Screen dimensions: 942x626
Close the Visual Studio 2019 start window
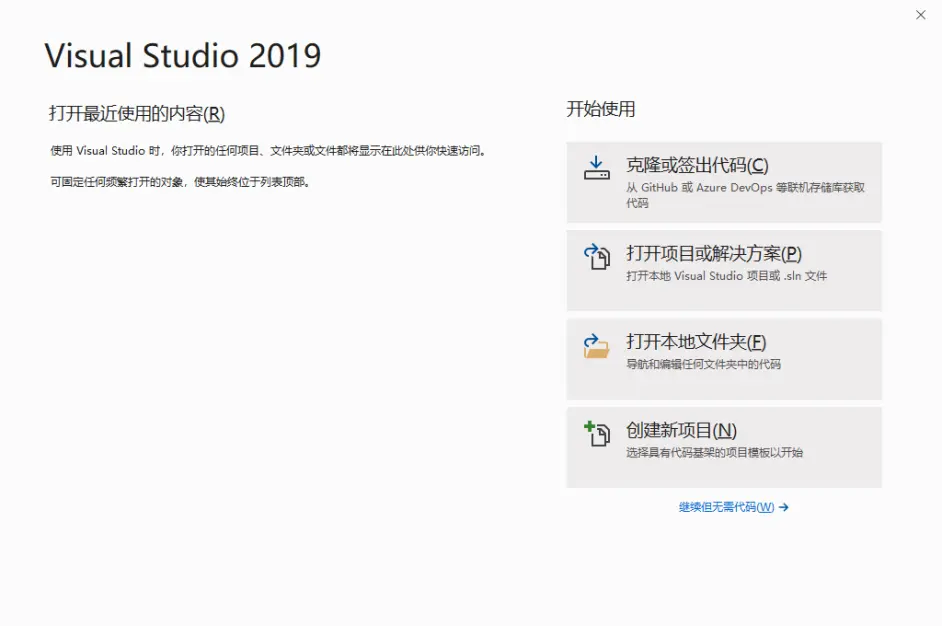920,15
